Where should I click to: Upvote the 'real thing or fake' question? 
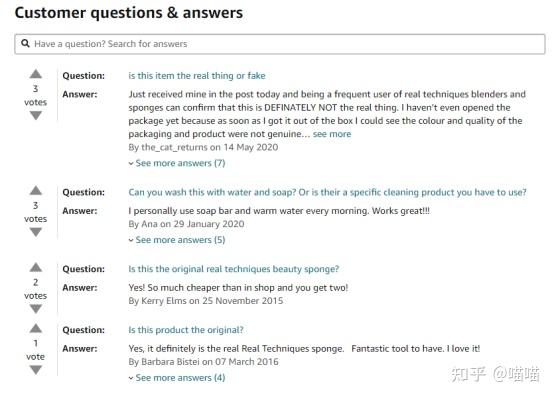[36, 74]
